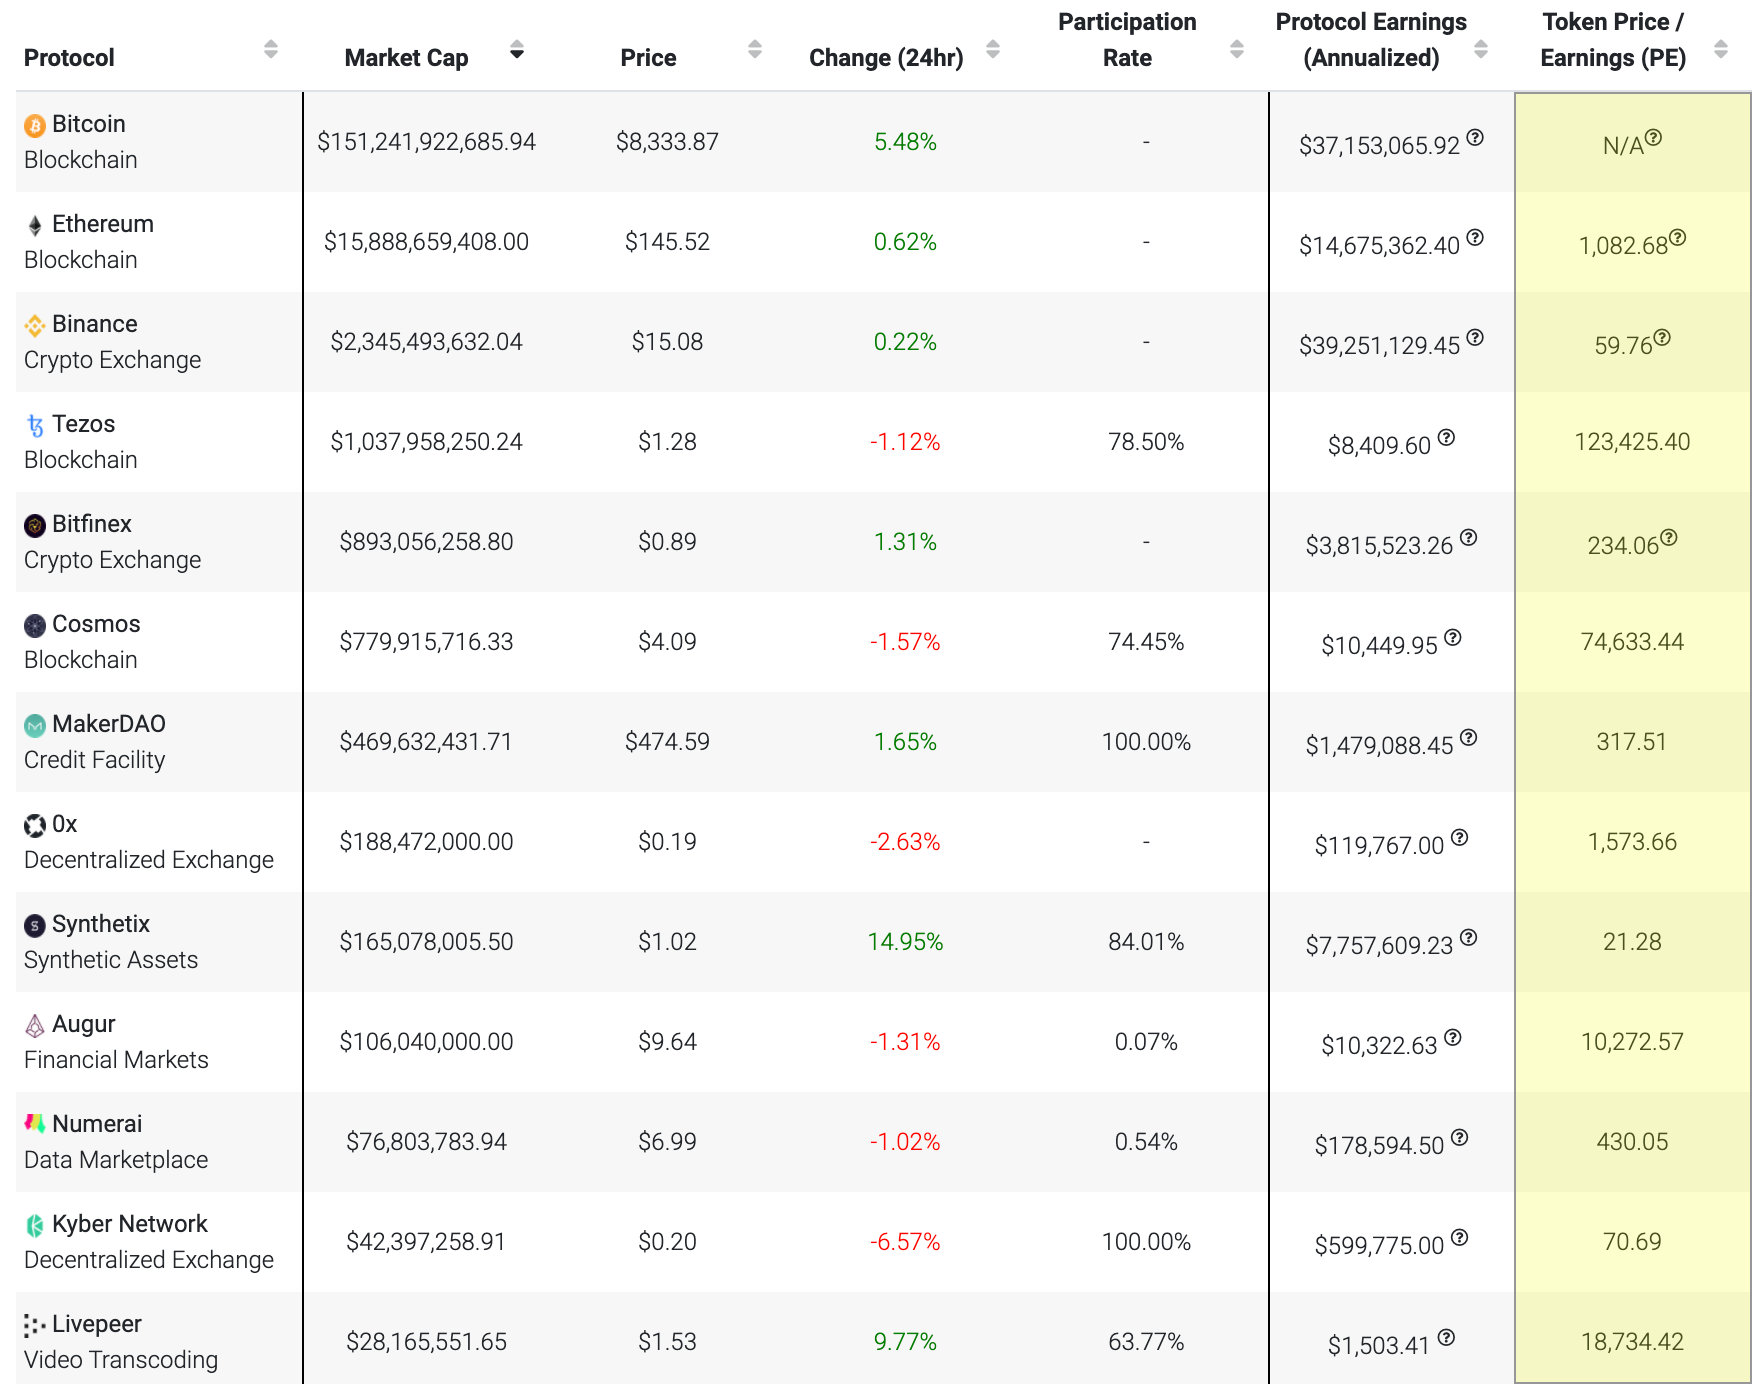This screenshot has height=1384, width=1752.
Task: Click the Tezos logo icon
Action: pos(35,425)
